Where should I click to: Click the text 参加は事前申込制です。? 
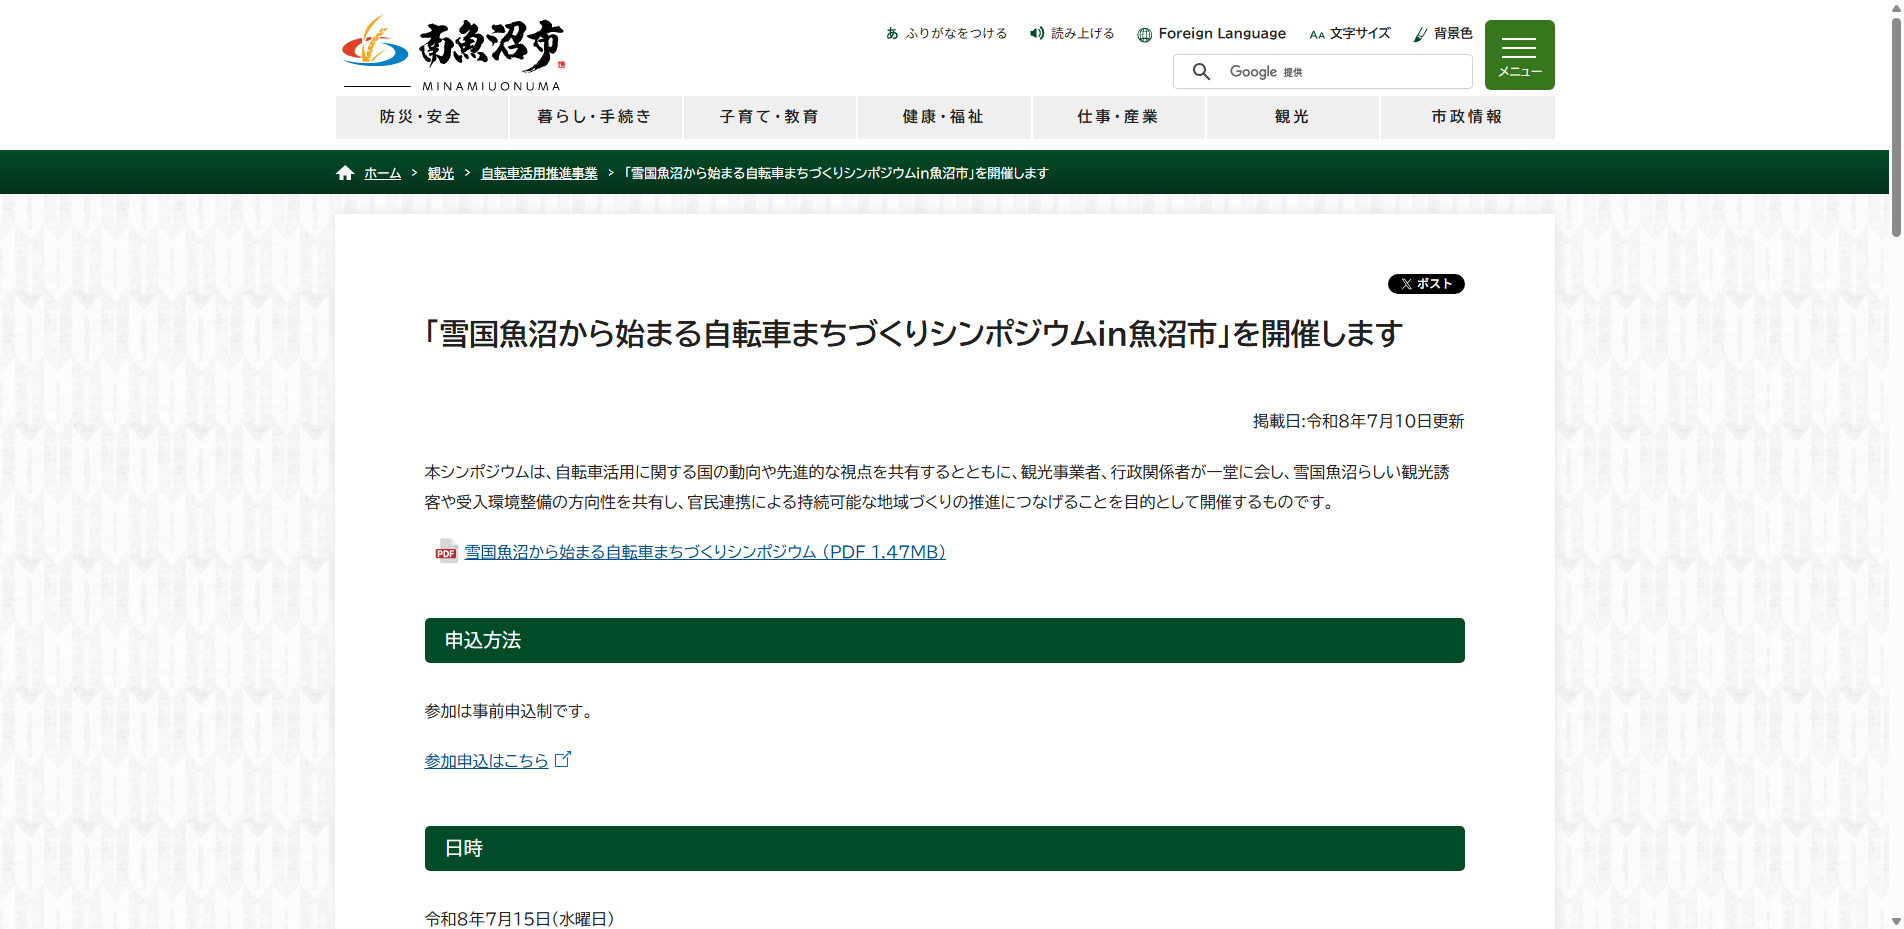tap(512, 711)
